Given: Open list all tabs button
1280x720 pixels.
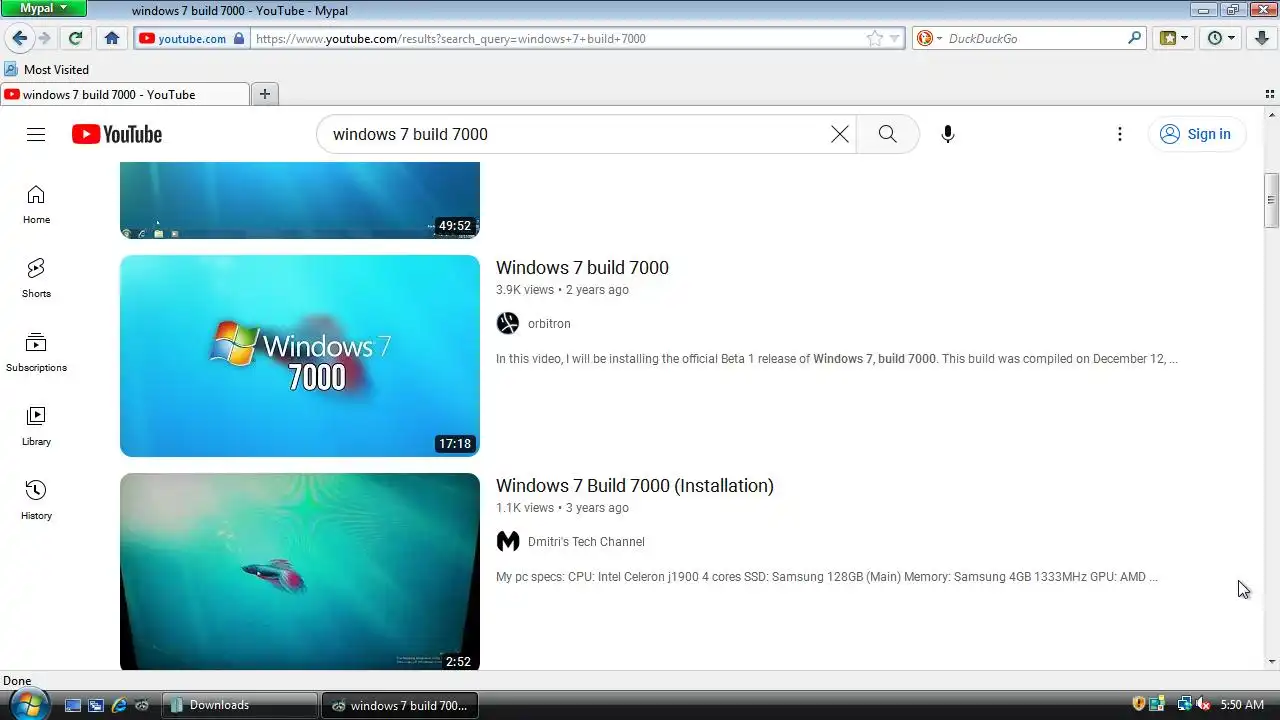Looking at the screenshot, I should pos(1270,94).
